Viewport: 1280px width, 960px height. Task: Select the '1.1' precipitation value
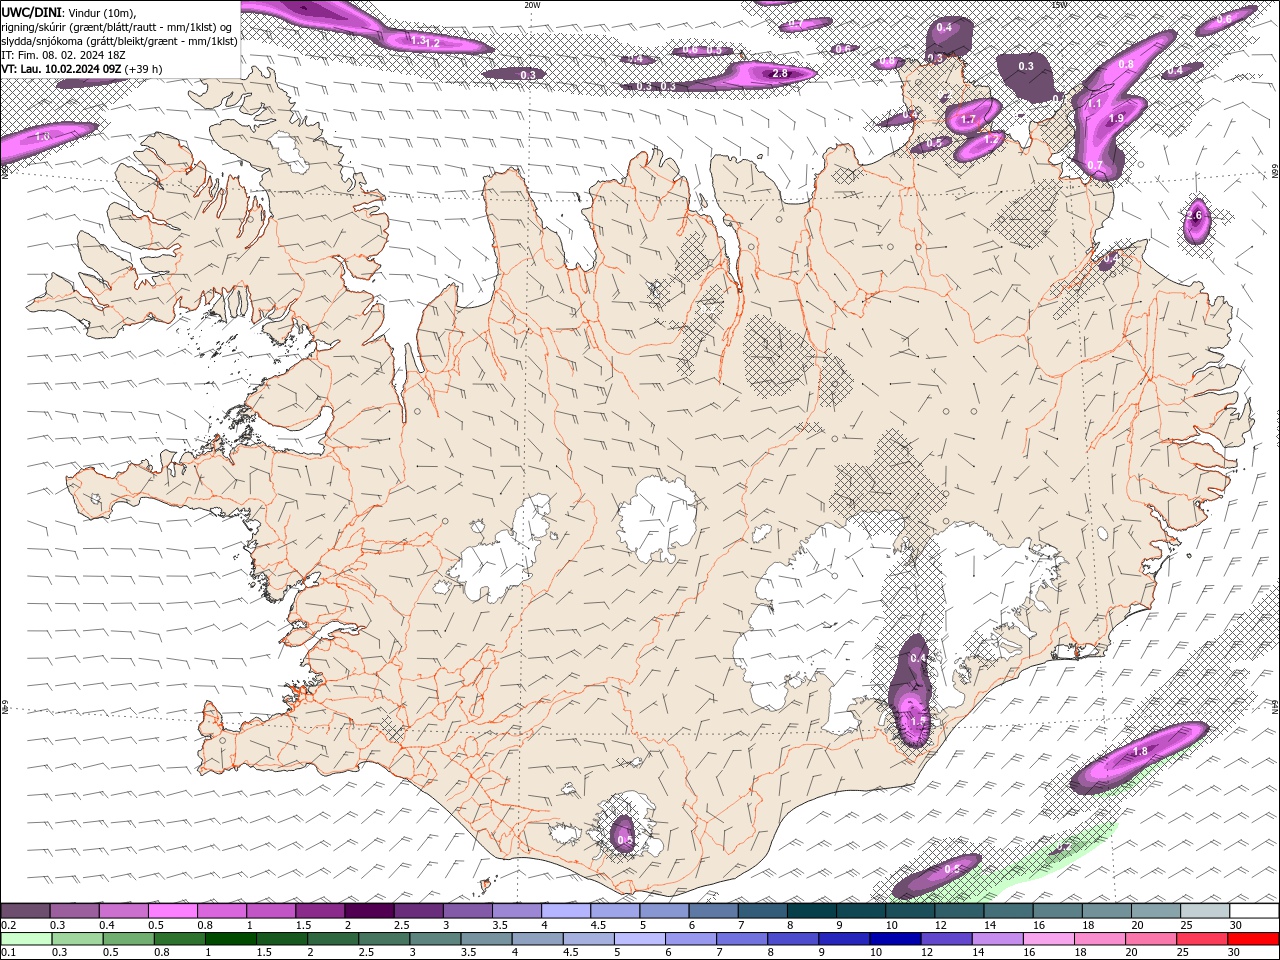pyautogui.click(x=1094, y=104)
